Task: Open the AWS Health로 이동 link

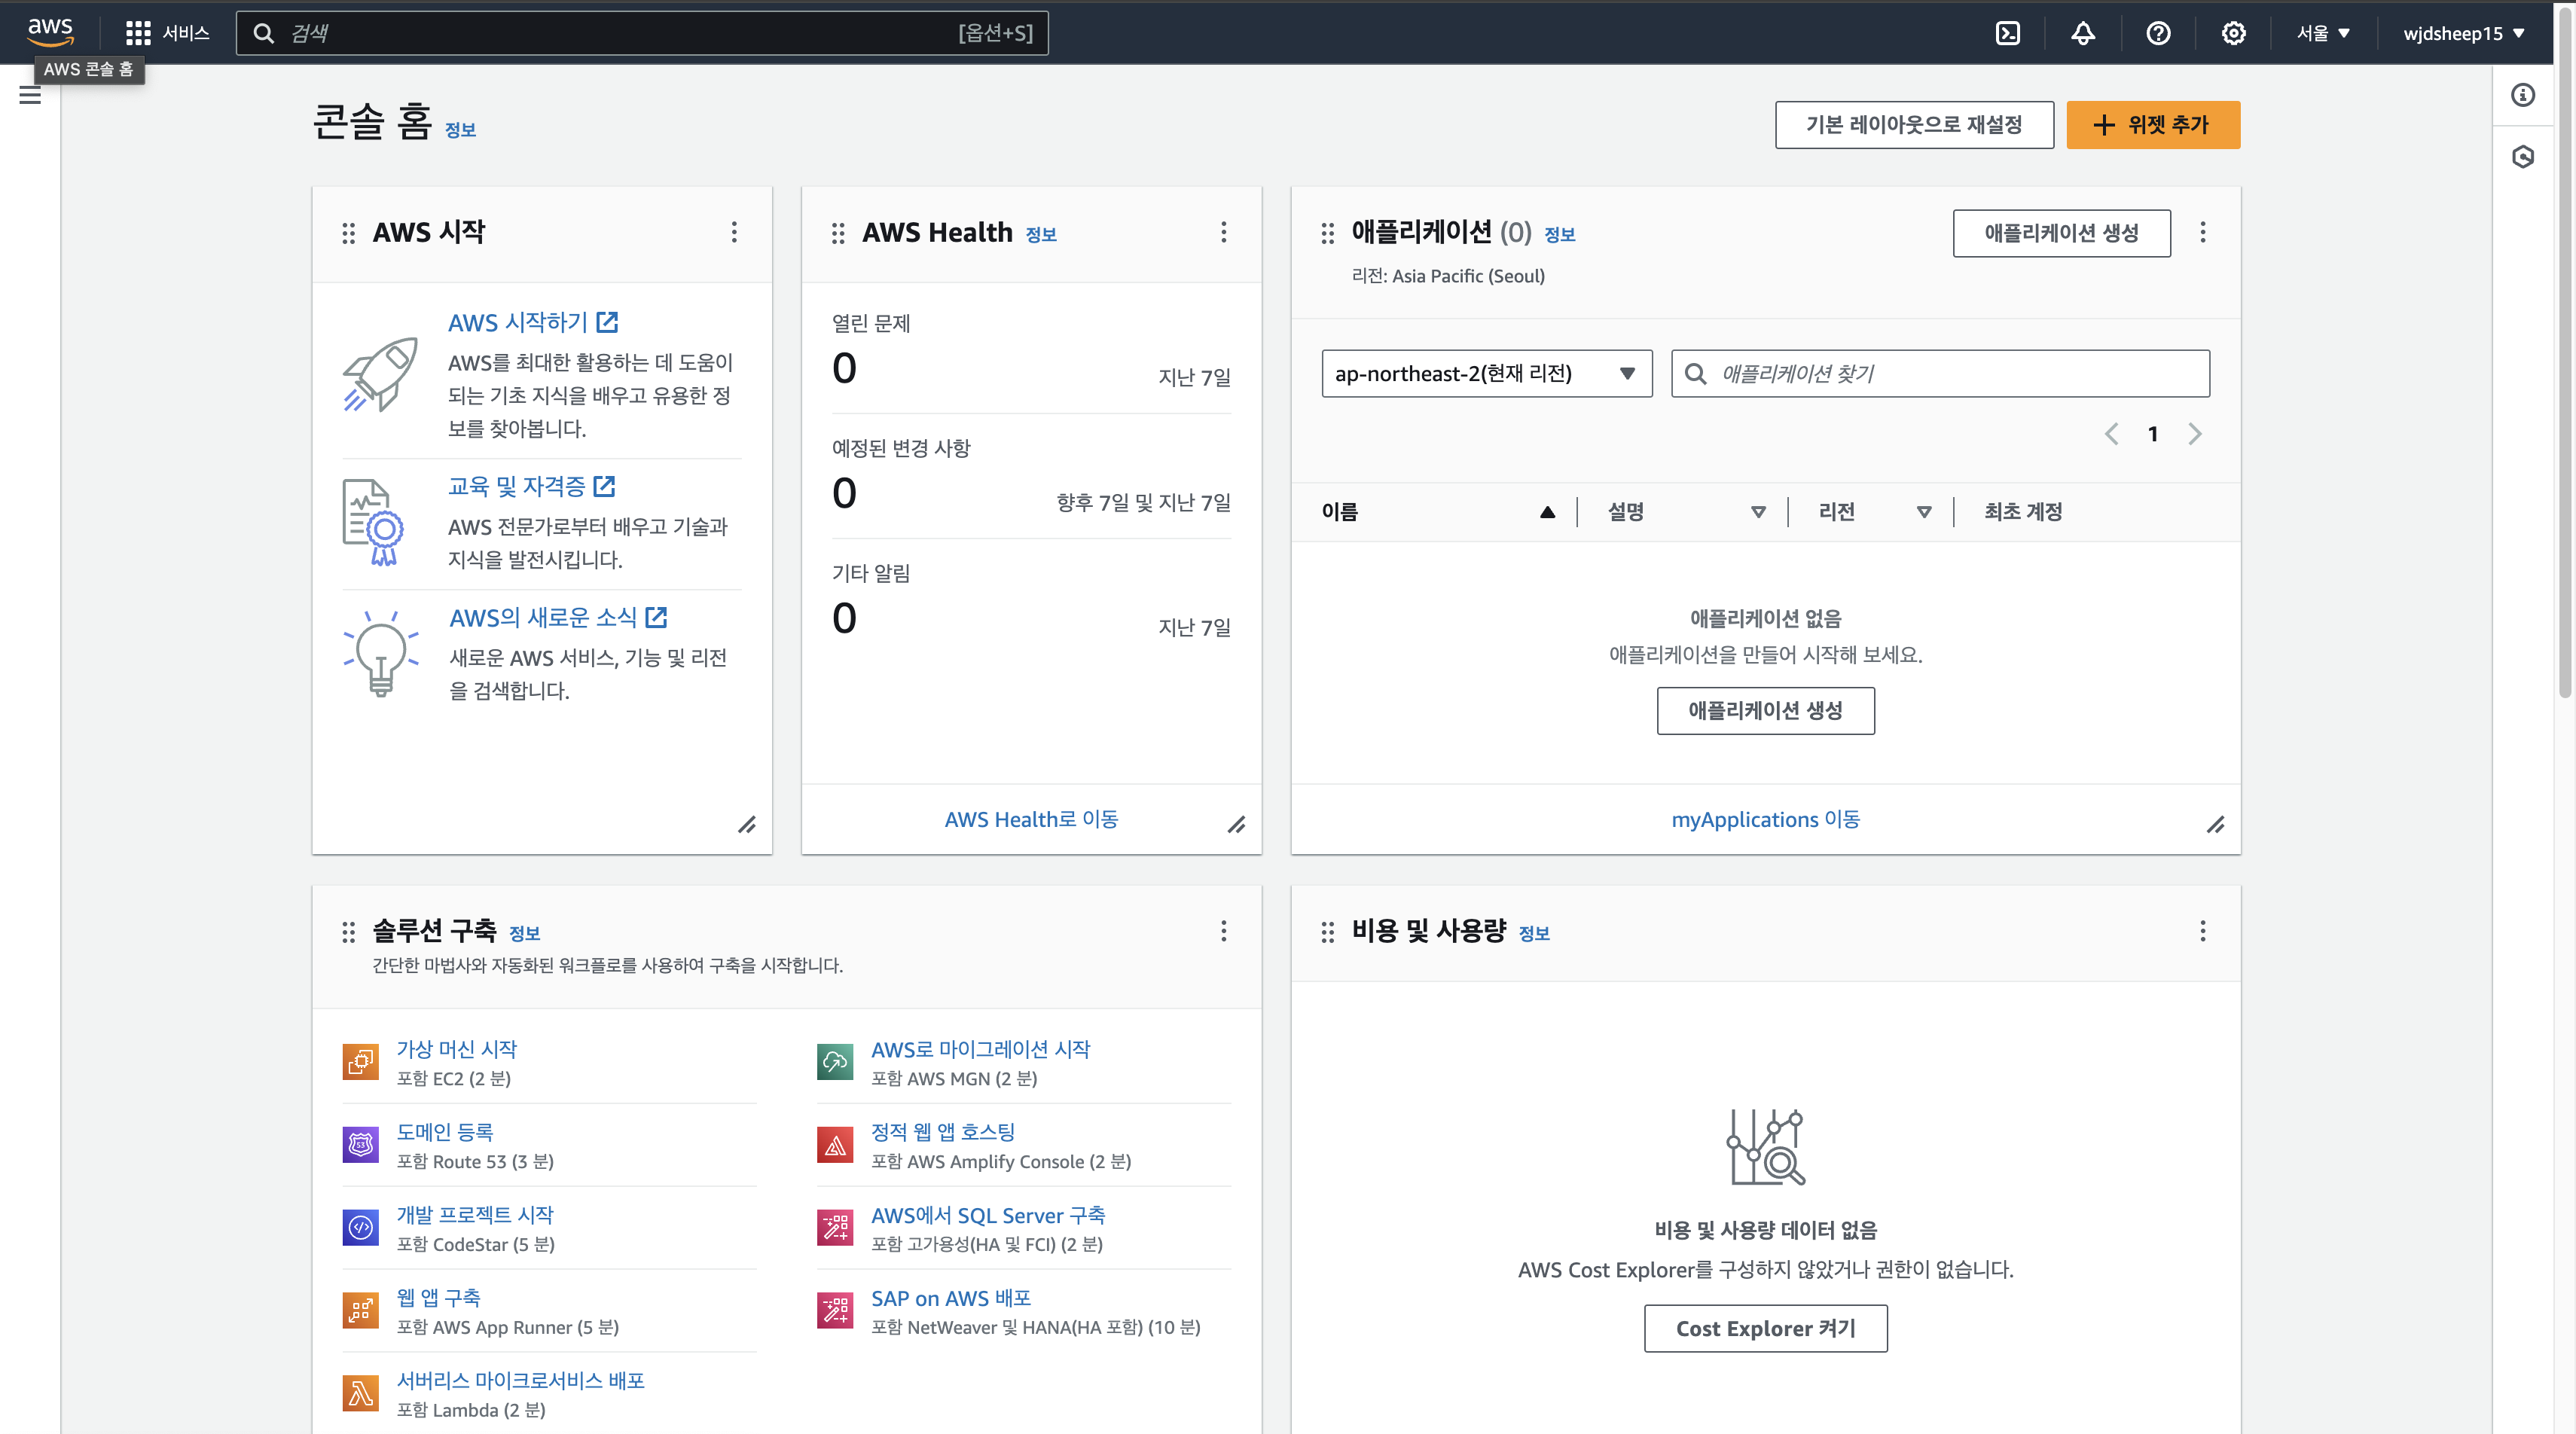Action: point(1031,819)
